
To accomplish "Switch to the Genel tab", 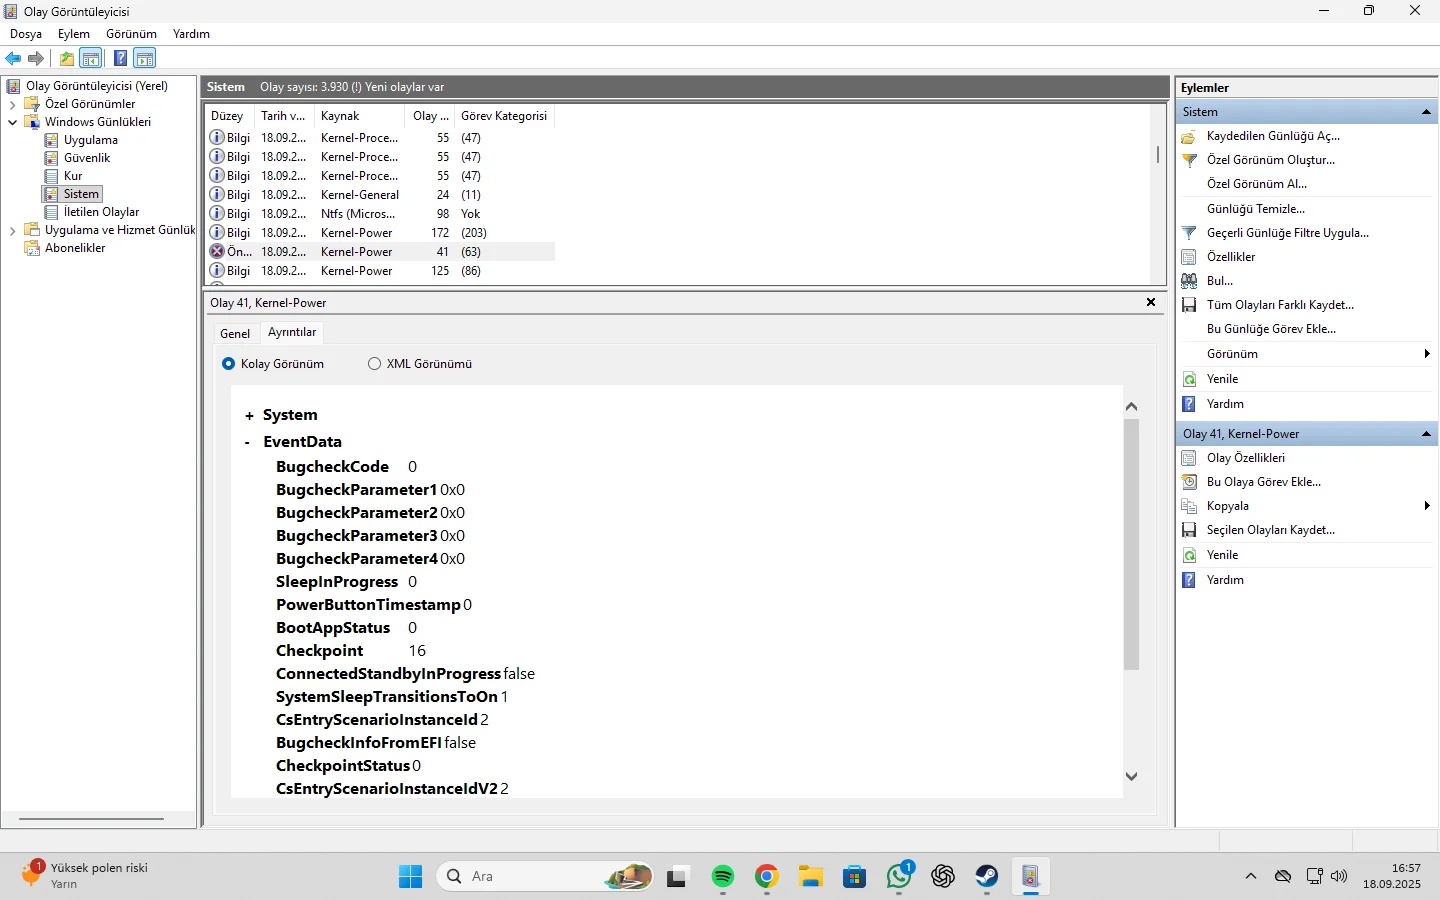I will [x=235, y=334].
